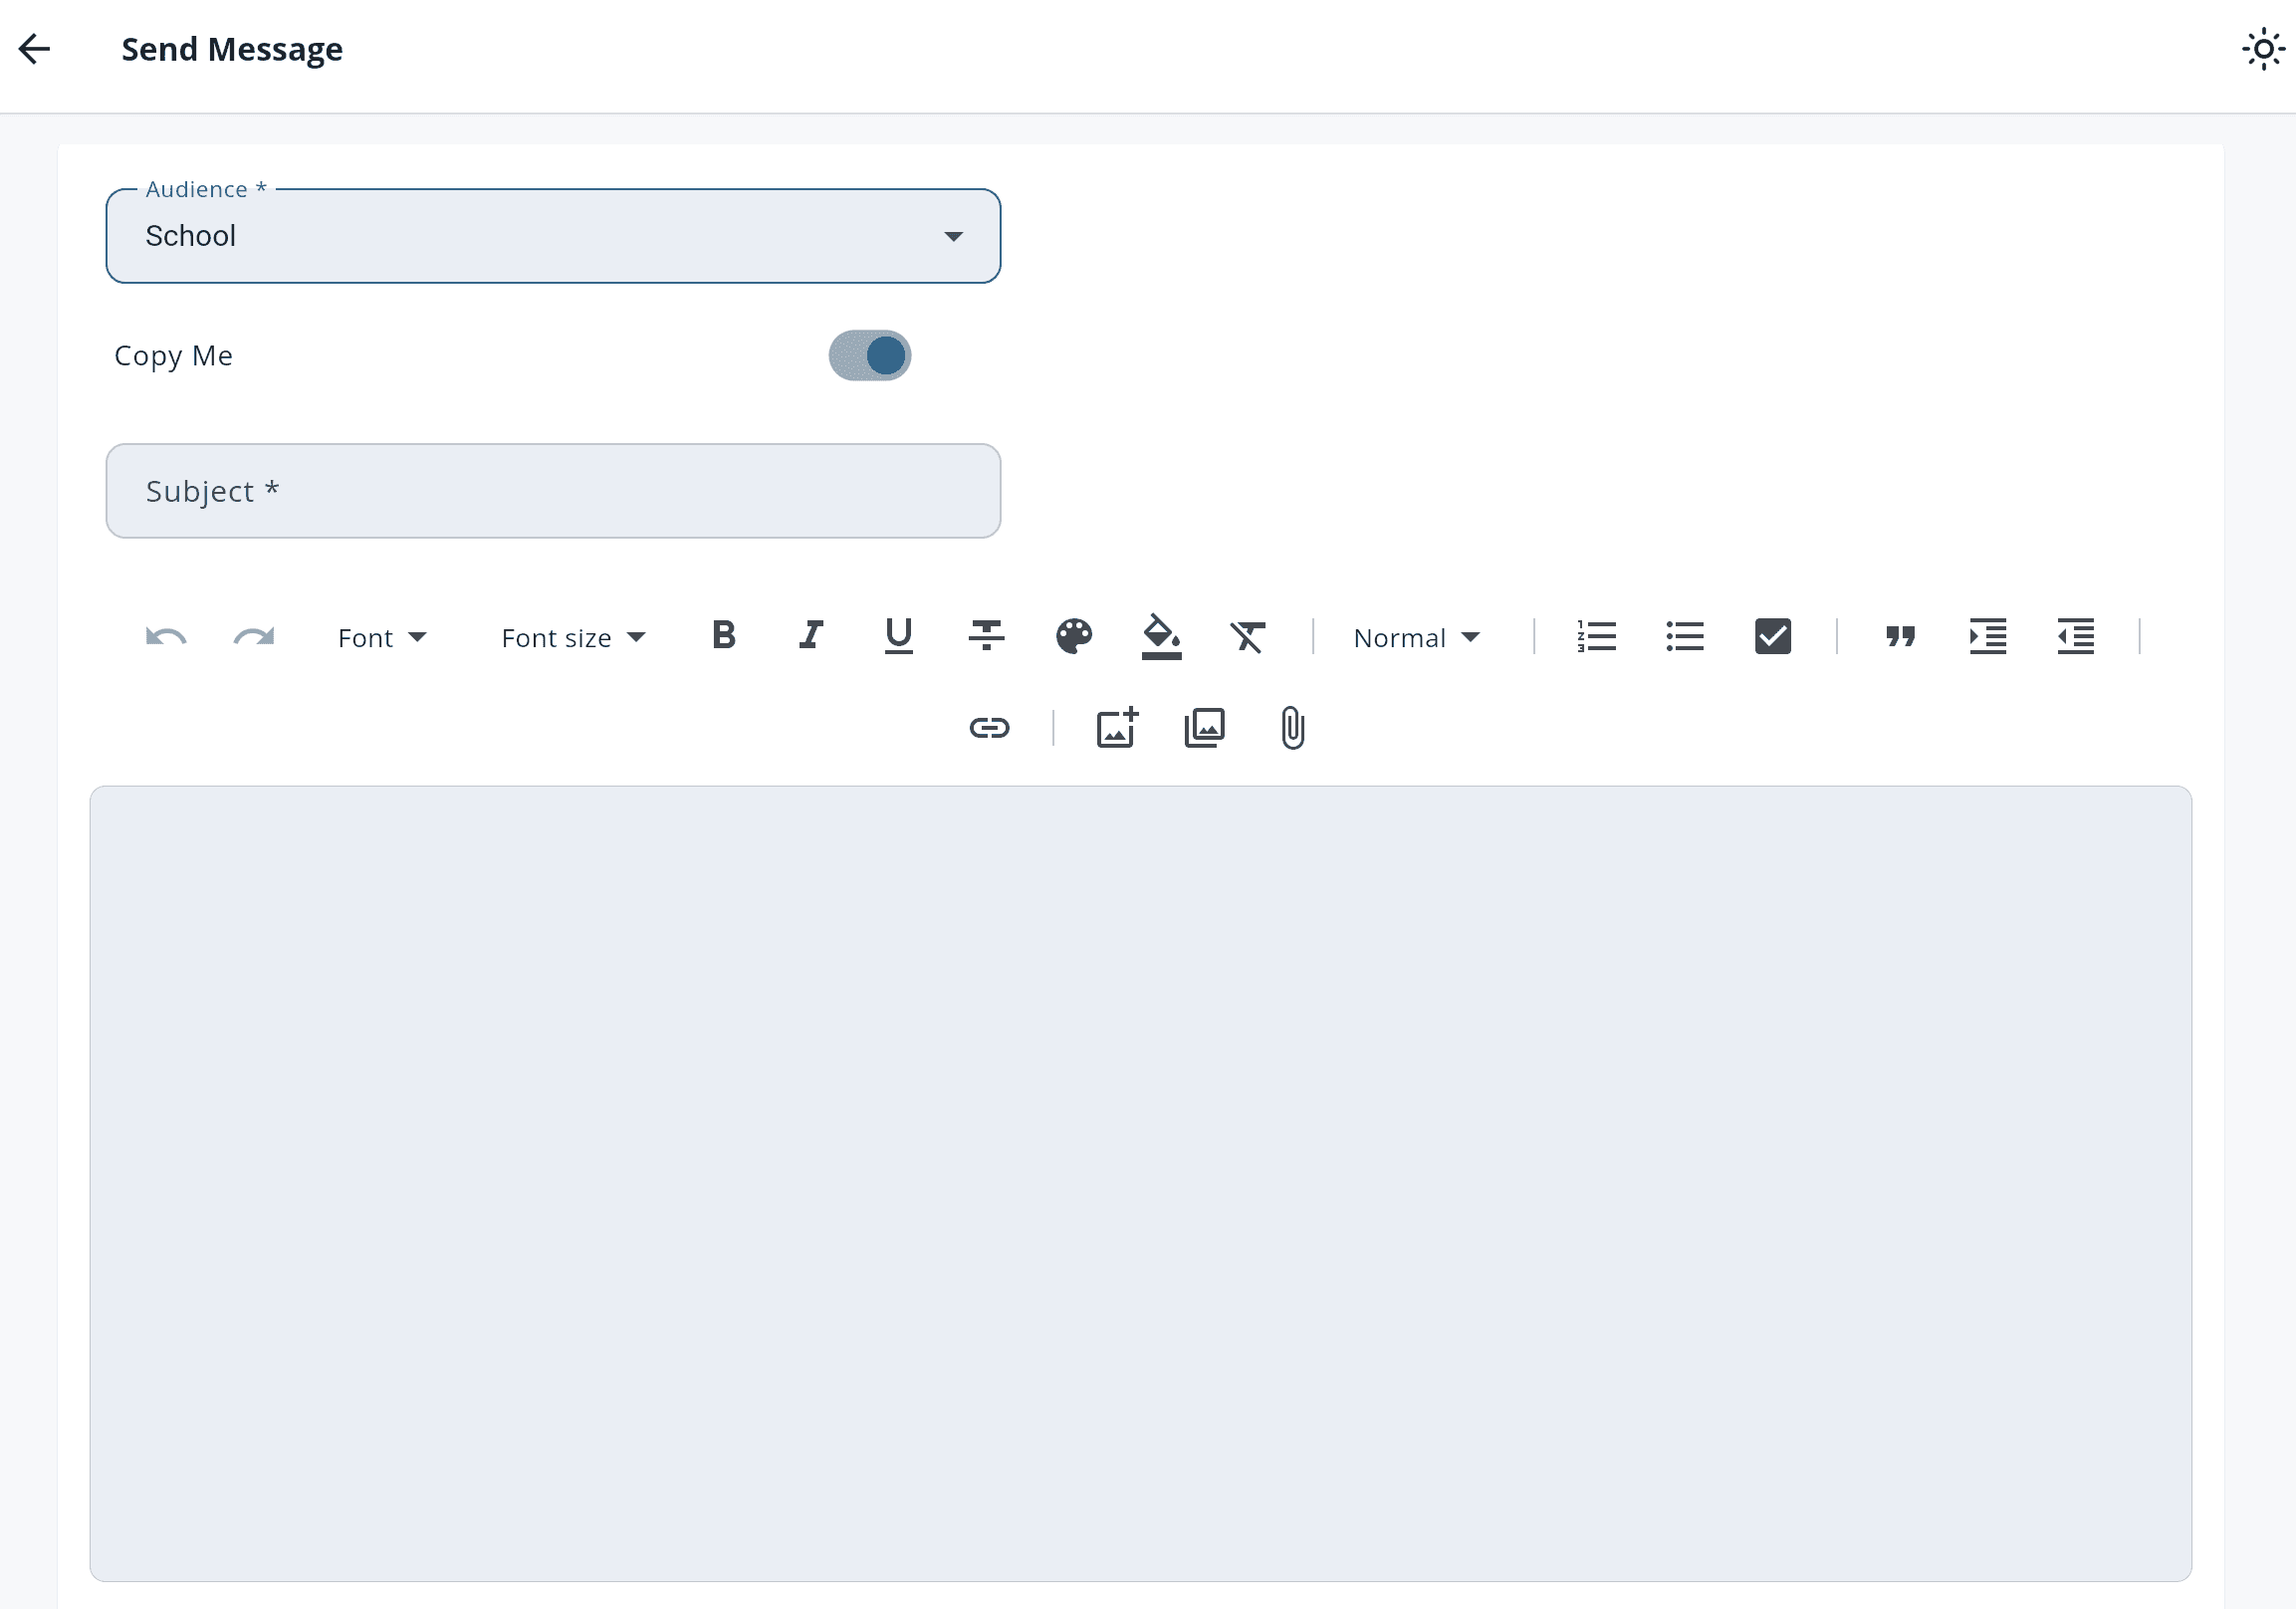Viewport: 2296px width, 1609px height.
Task: Open the Font dropdown
Action: 382,638
